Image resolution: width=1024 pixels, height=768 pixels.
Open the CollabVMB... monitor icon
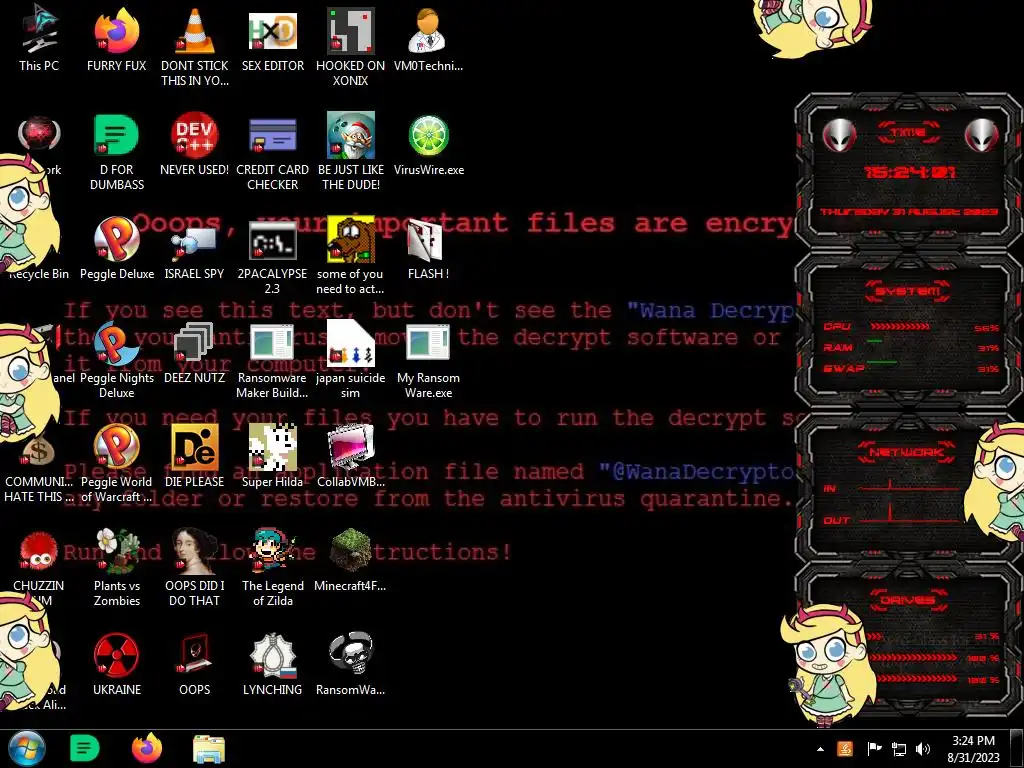point(351,456)
